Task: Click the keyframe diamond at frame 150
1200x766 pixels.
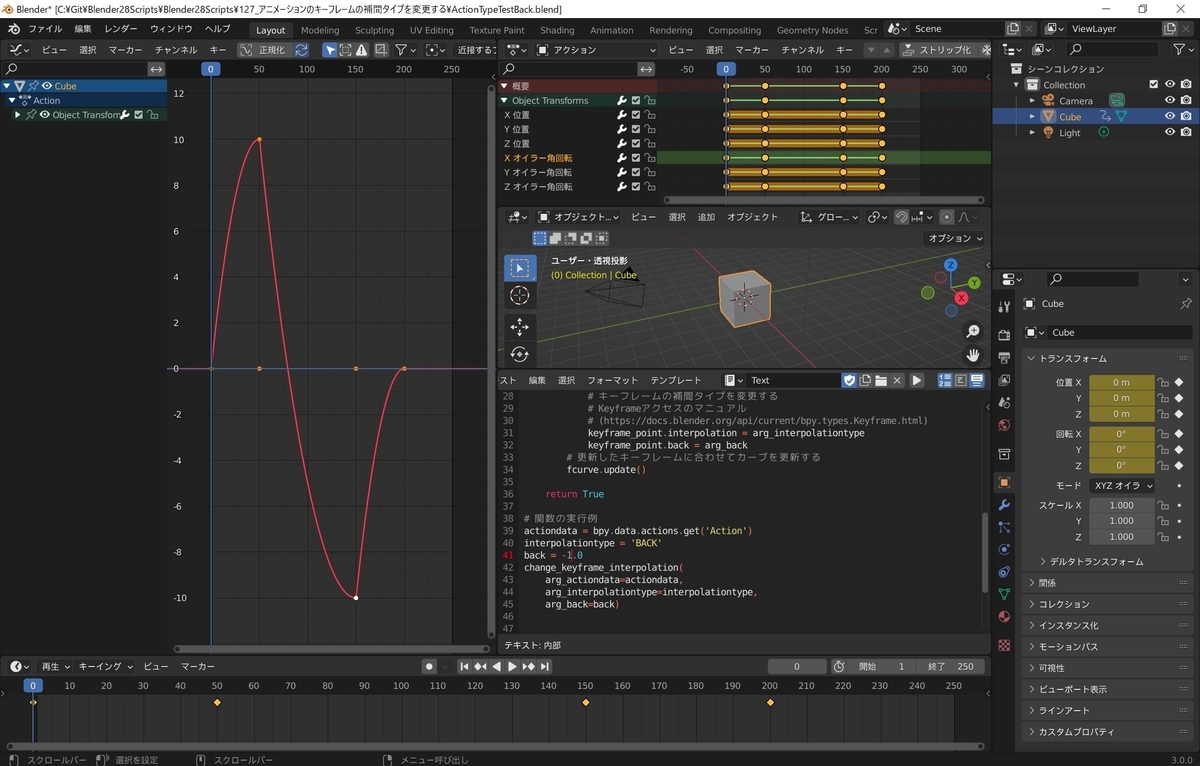Action: [x=586, y=703]
